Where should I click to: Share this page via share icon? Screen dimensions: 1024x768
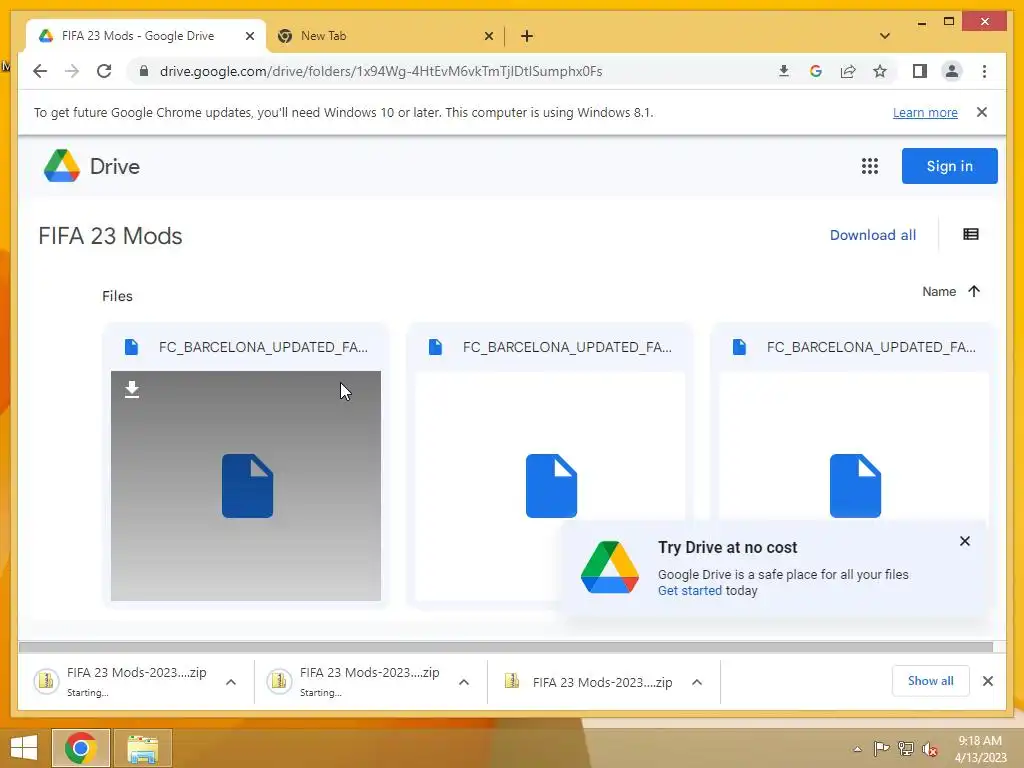(x=848, y=71)
